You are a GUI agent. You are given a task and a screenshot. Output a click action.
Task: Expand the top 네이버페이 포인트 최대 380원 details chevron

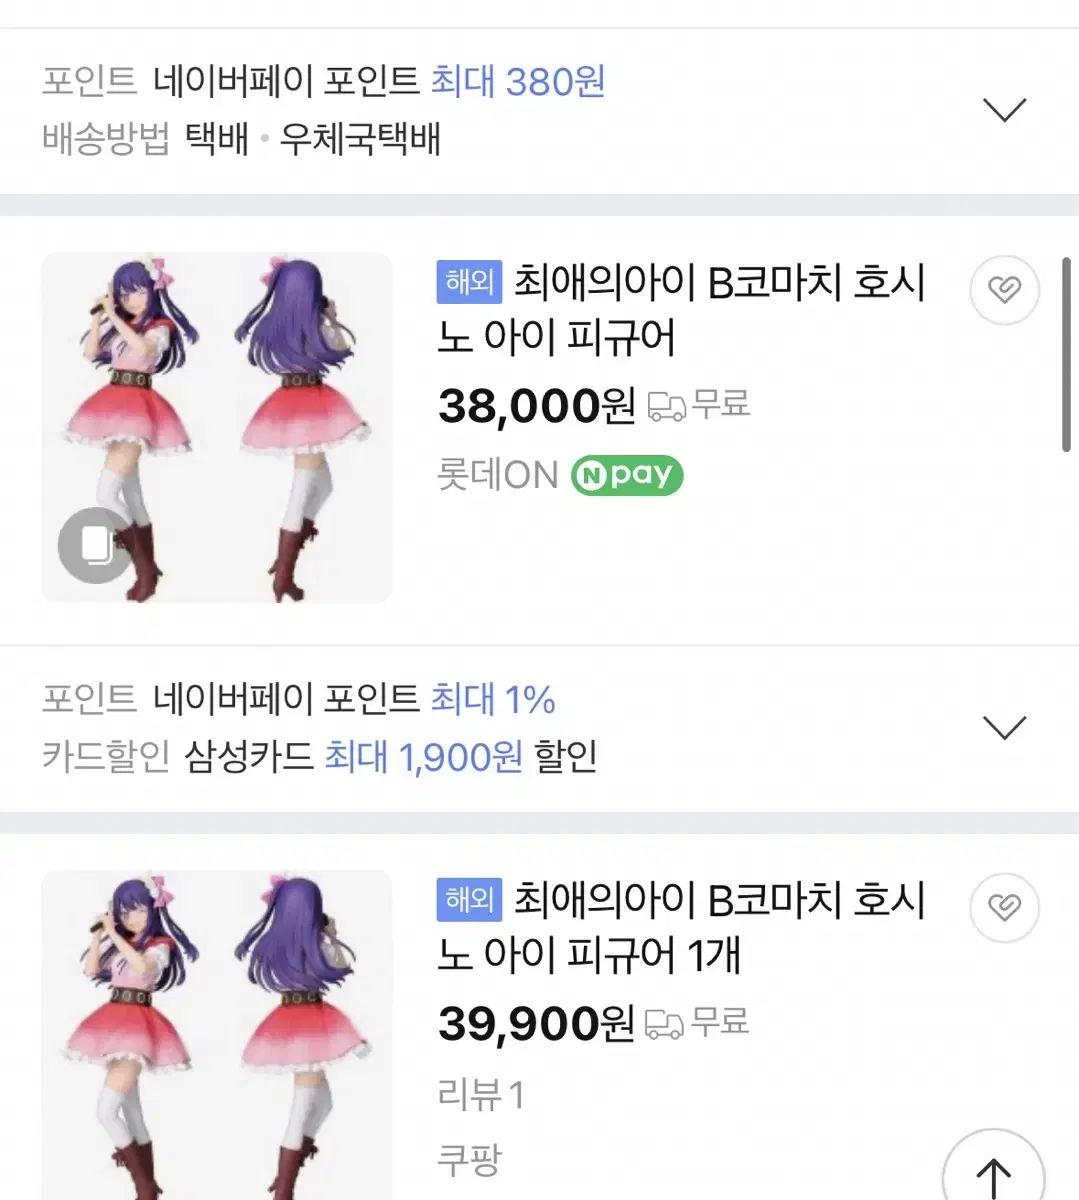1004,109
